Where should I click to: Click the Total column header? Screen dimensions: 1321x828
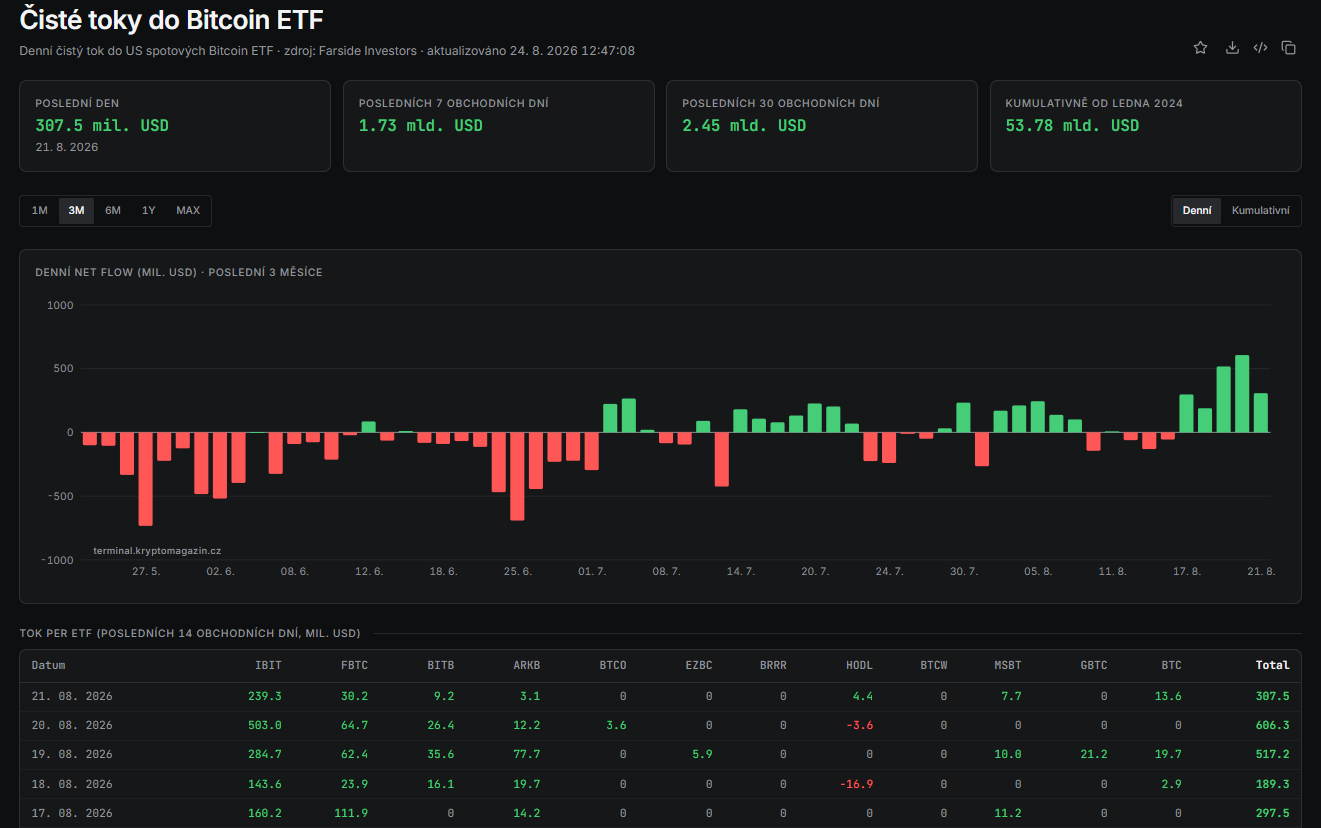click(x=1273, y=665)
